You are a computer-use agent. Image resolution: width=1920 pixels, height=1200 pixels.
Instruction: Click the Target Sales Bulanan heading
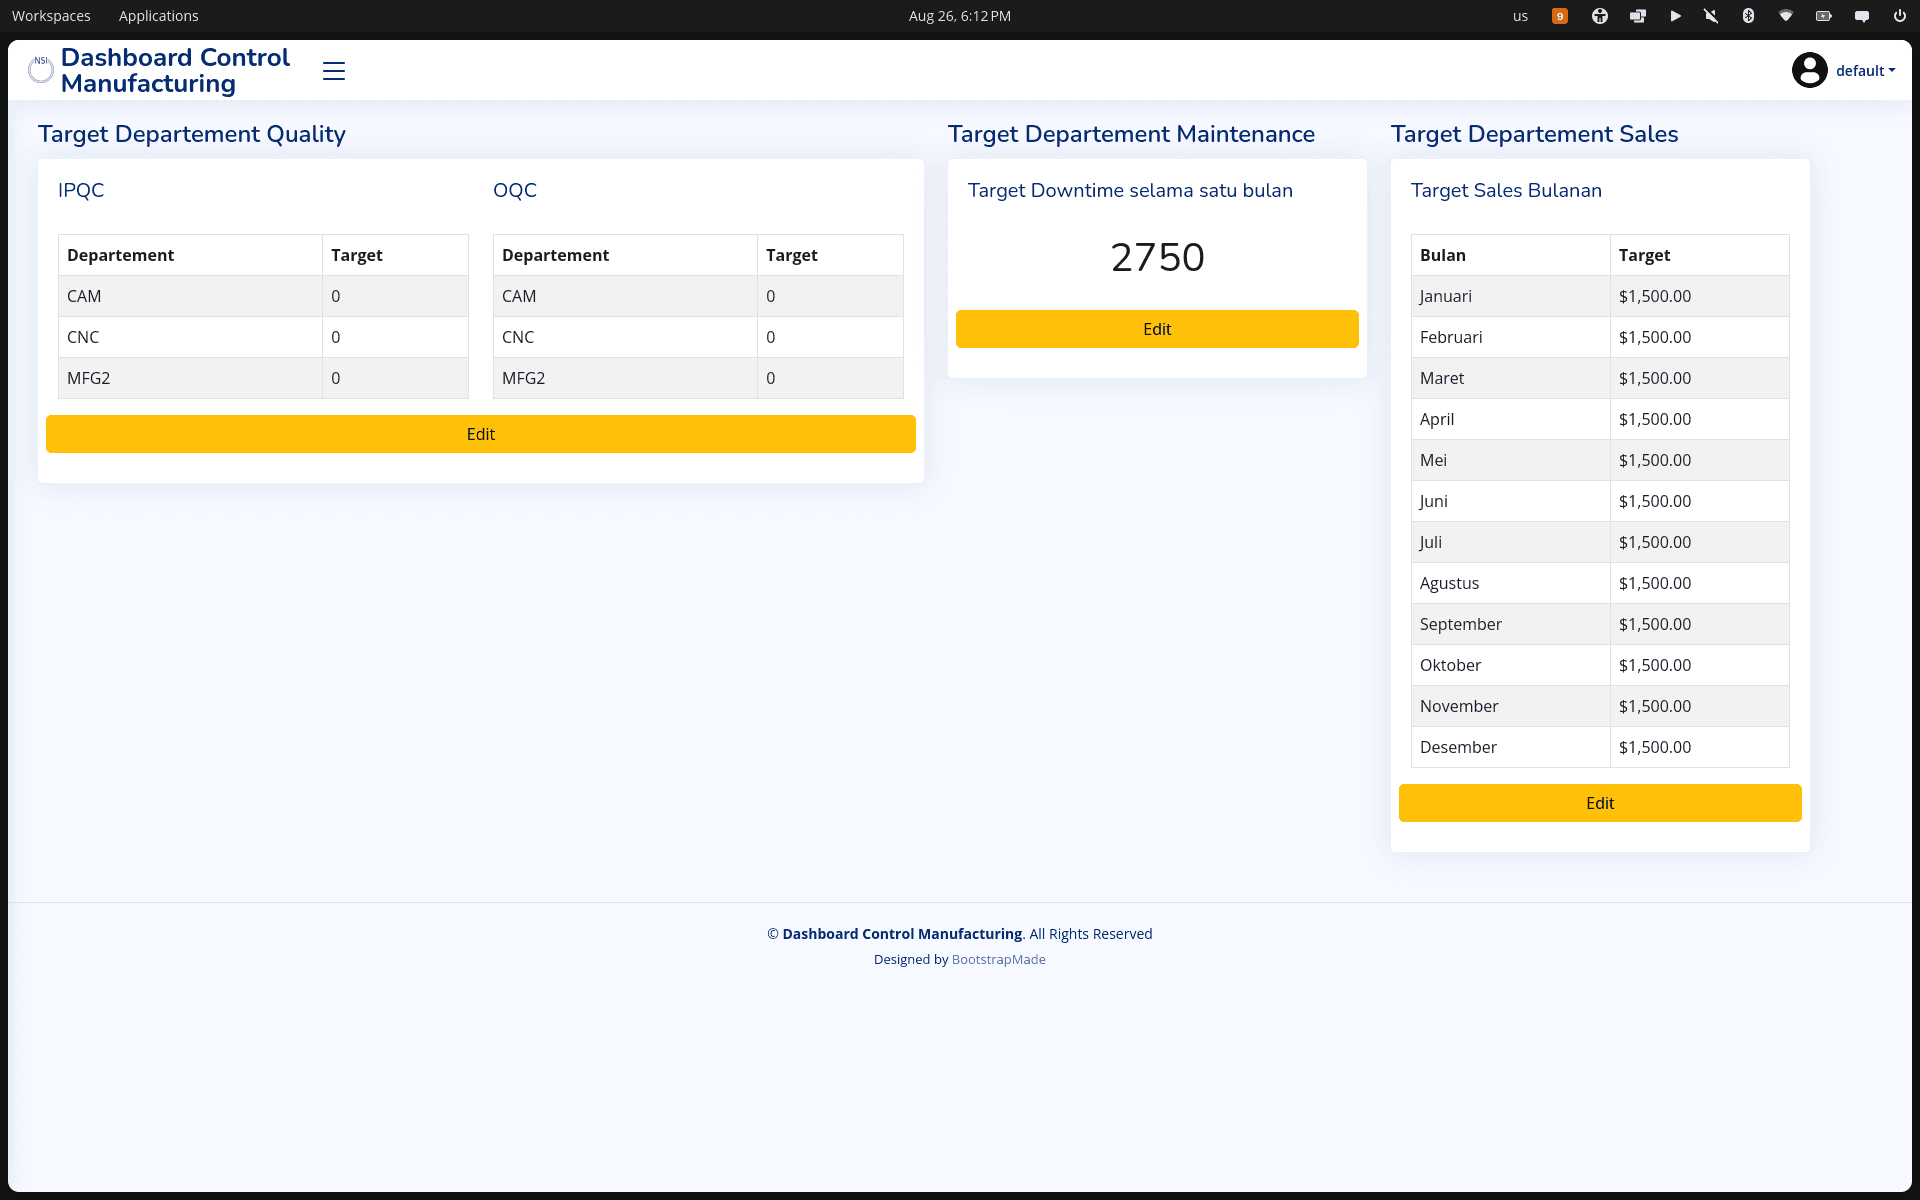click(x=1506, y=190)
